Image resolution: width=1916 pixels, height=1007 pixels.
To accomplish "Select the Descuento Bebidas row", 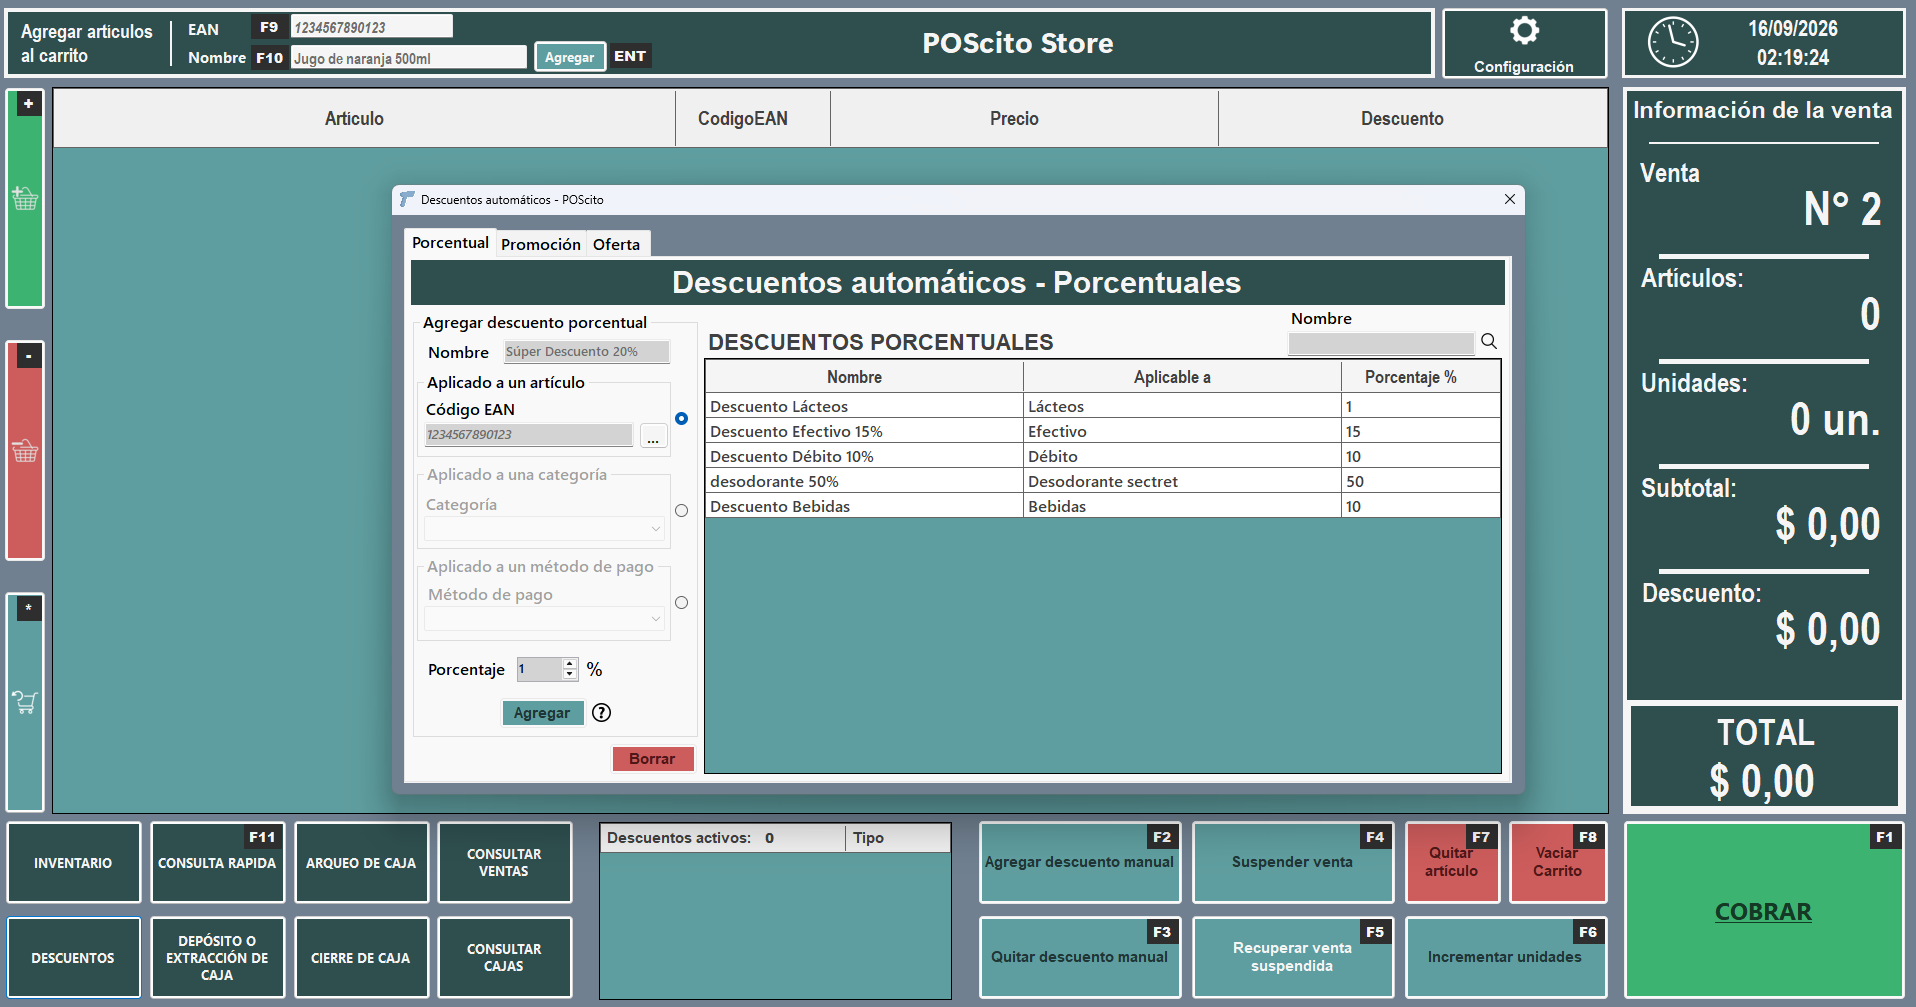I will (x=1102, y=507).
